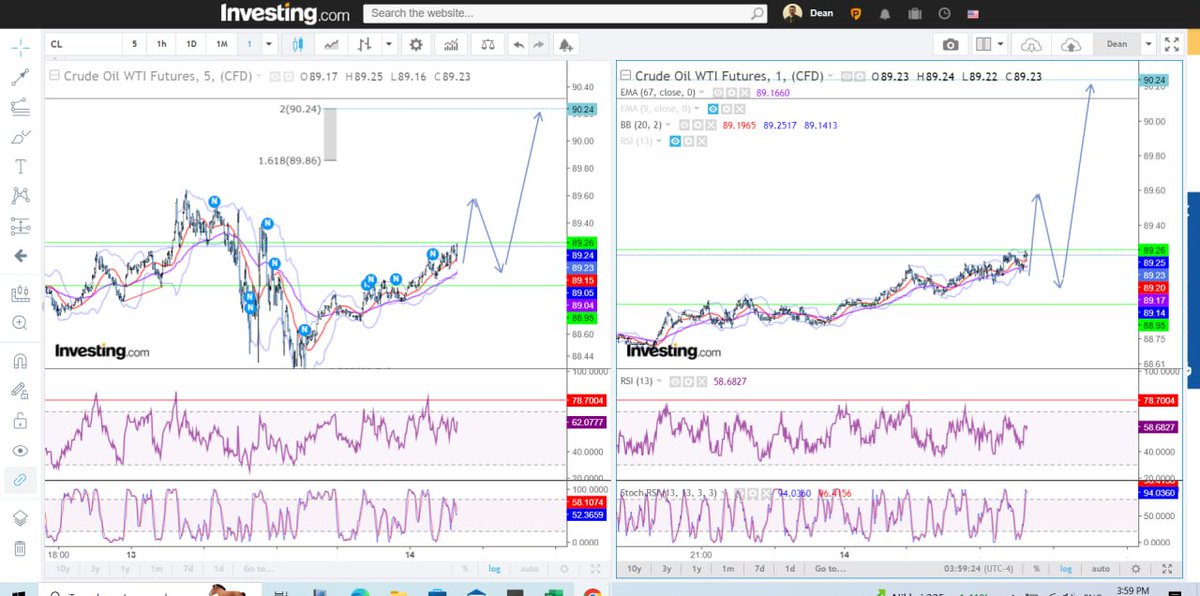
Task: Expand the interval dropdown arrow
Action: (x=271, y=44)
